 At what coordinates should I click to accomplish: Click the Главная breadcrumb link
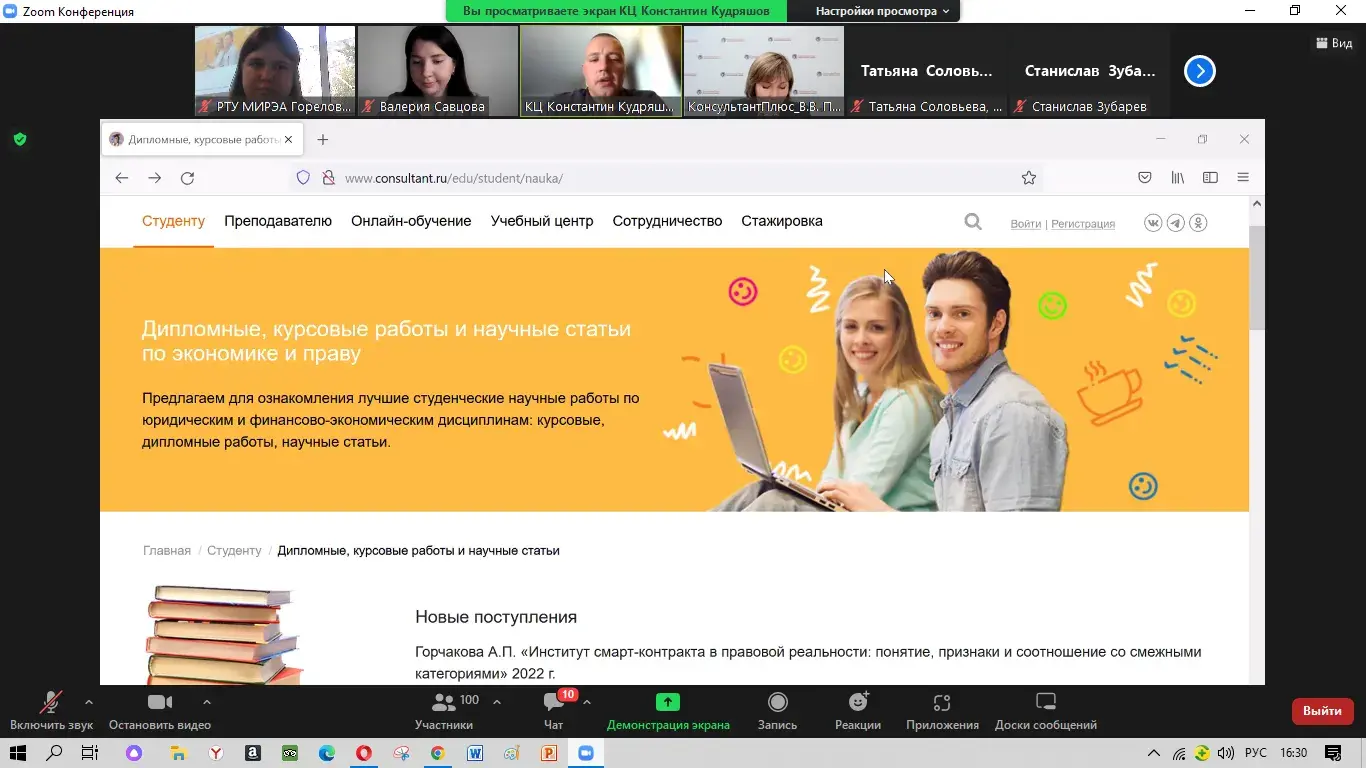[x=167, y=551]
